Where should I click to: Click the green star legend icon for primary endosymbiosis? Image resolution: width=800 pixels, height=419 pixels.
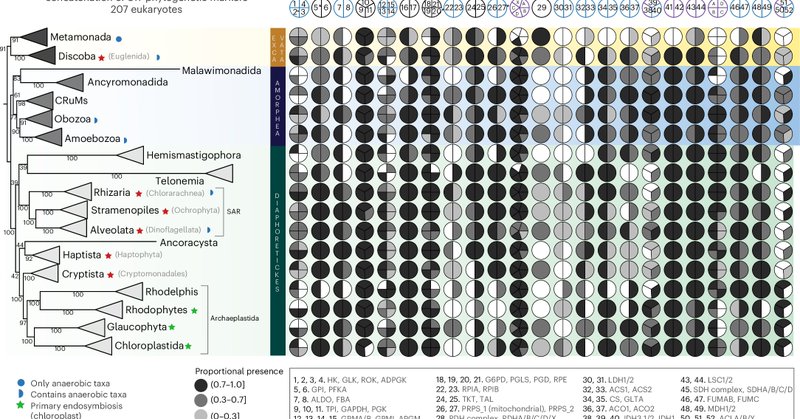[20, 406]
